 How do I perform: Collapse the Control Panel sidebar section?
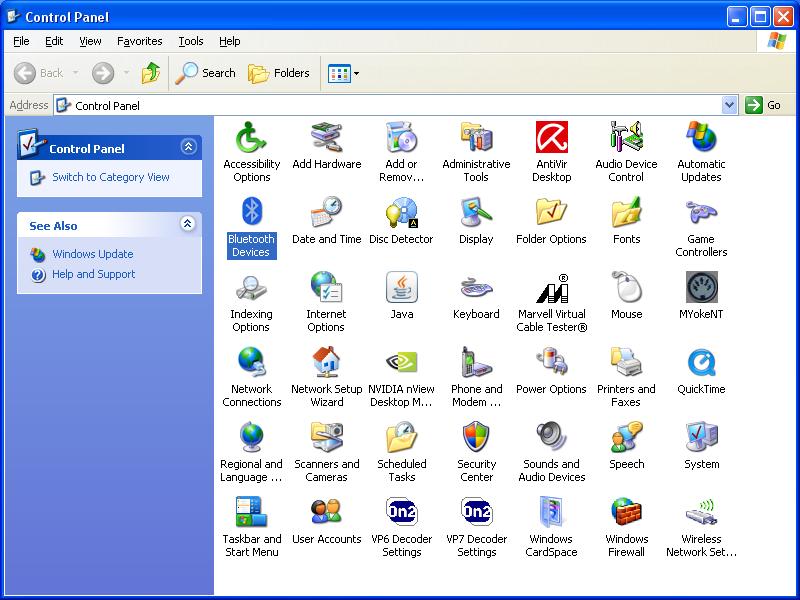188,147
